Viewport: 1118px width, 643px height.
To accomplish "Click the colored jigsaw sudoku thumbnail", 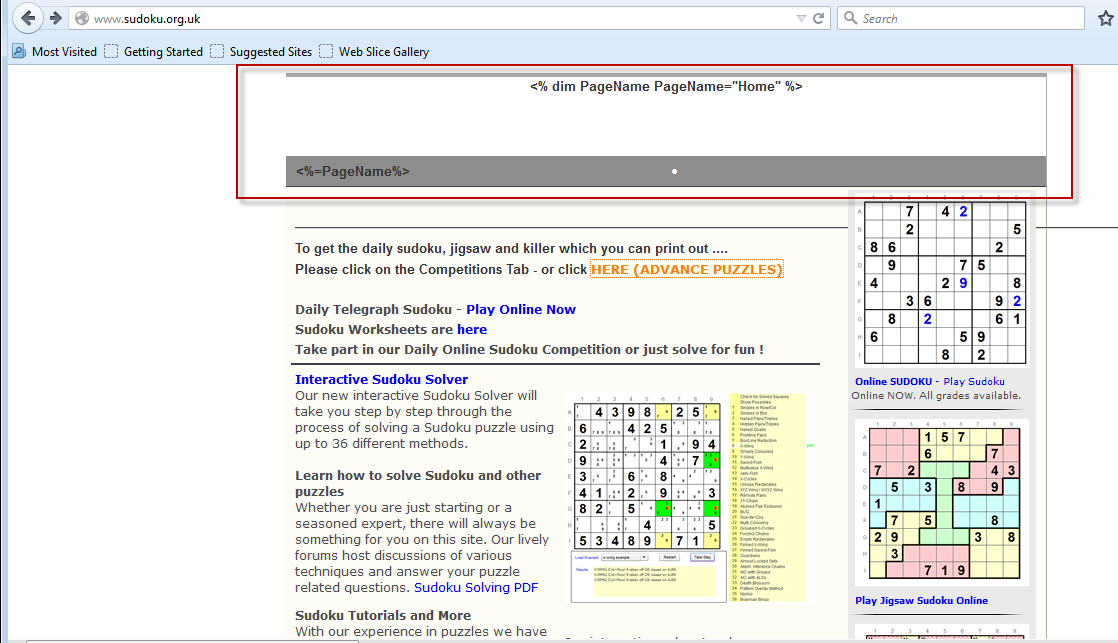I will (941, 502).
